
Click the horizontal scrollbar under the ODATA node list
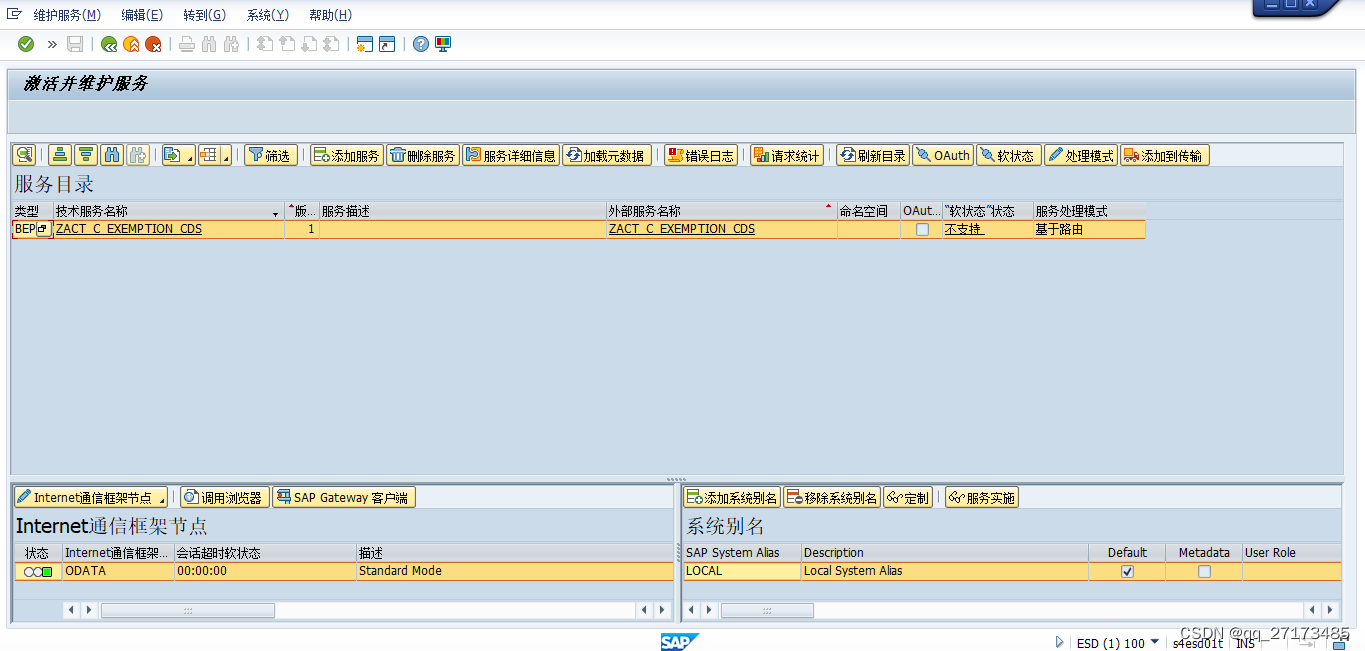[x=188, y=610]
